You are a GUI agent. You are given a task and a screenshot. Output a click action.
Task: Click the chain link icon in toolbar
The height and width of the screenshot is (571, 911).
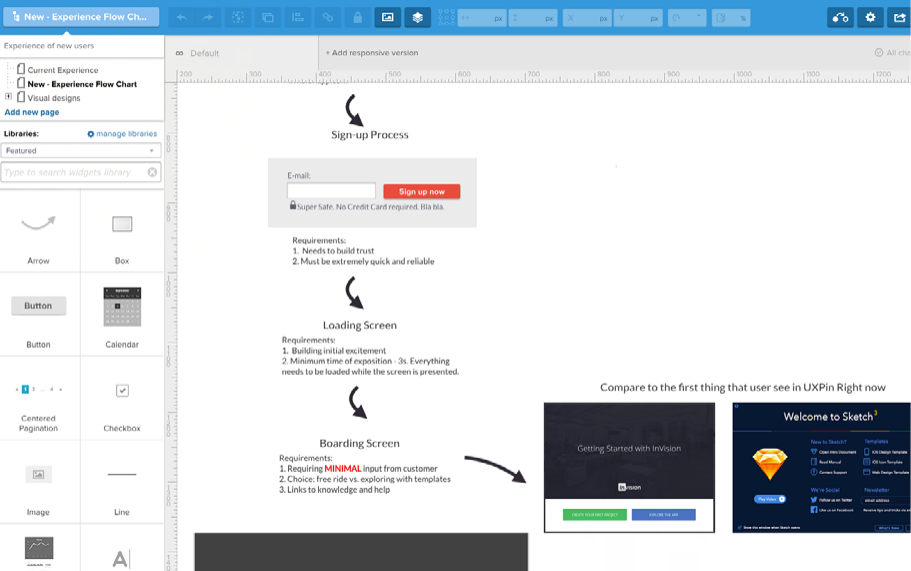[x=328, y=17]
